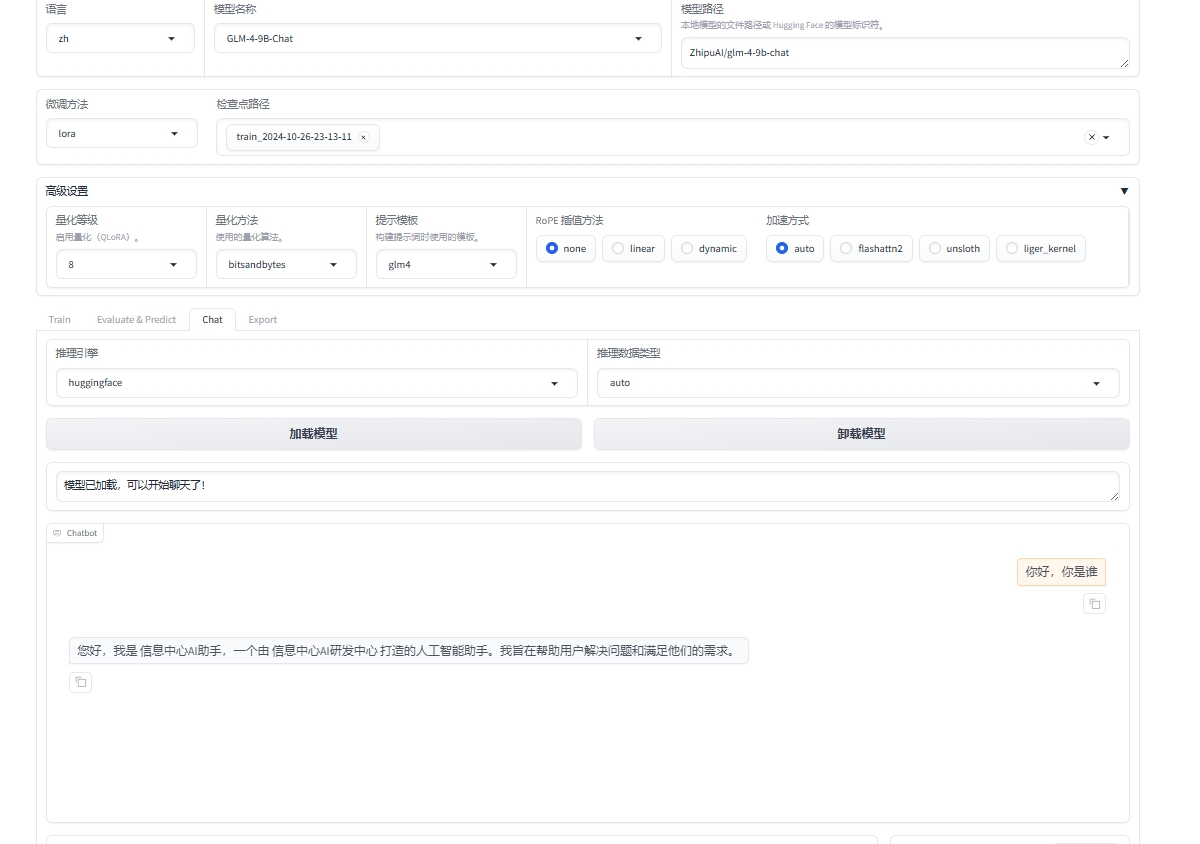
Task: Remove the train_2024-10-26-23-13-11 checkpoint tag
Action: click(x=363, y=137)
